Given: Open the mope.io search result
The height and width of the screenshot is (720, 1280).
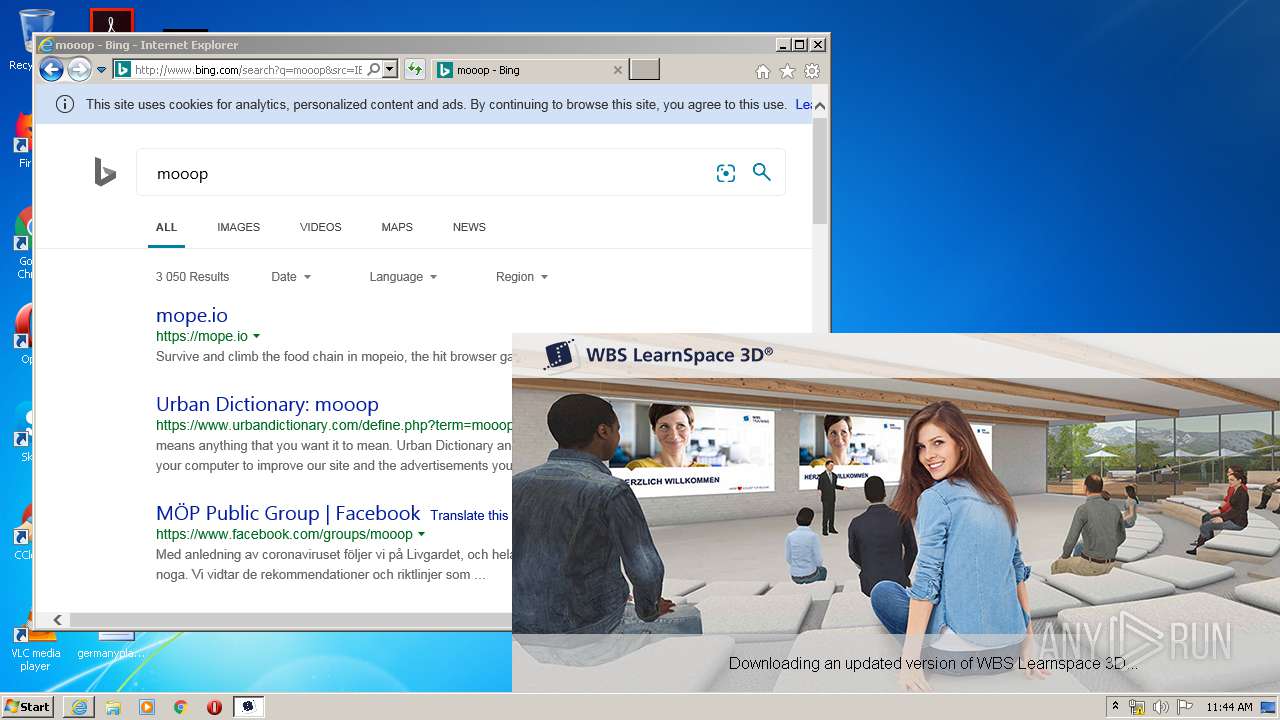Looking at the screenshot, I should coord(192,315).
